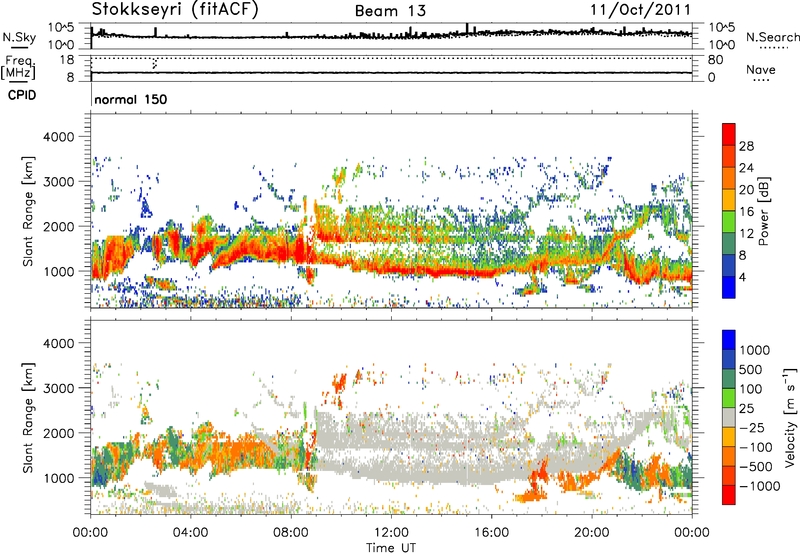Click the '500' Velocity colorbar value
Screen dimensions: 800x554
click(753, 370)
